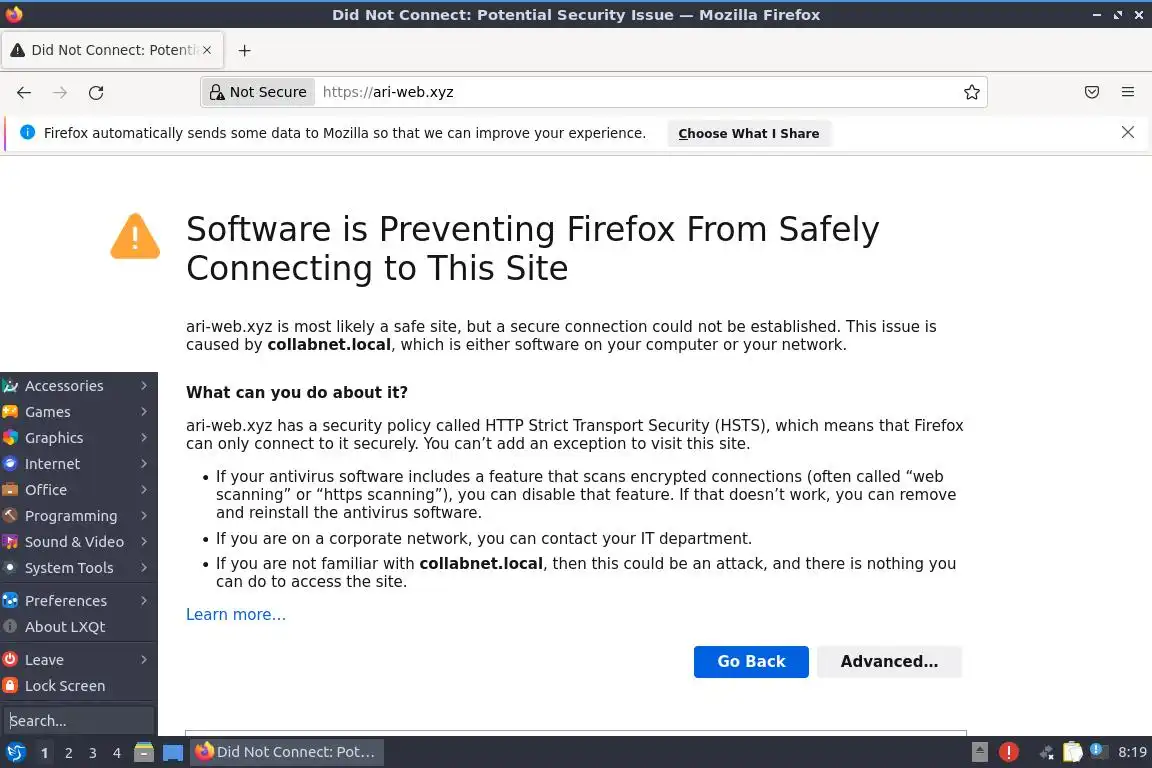This screenshot has height=768, width=1152.
Task: Click the LXQt start menu button
Action: click(15, 752)
